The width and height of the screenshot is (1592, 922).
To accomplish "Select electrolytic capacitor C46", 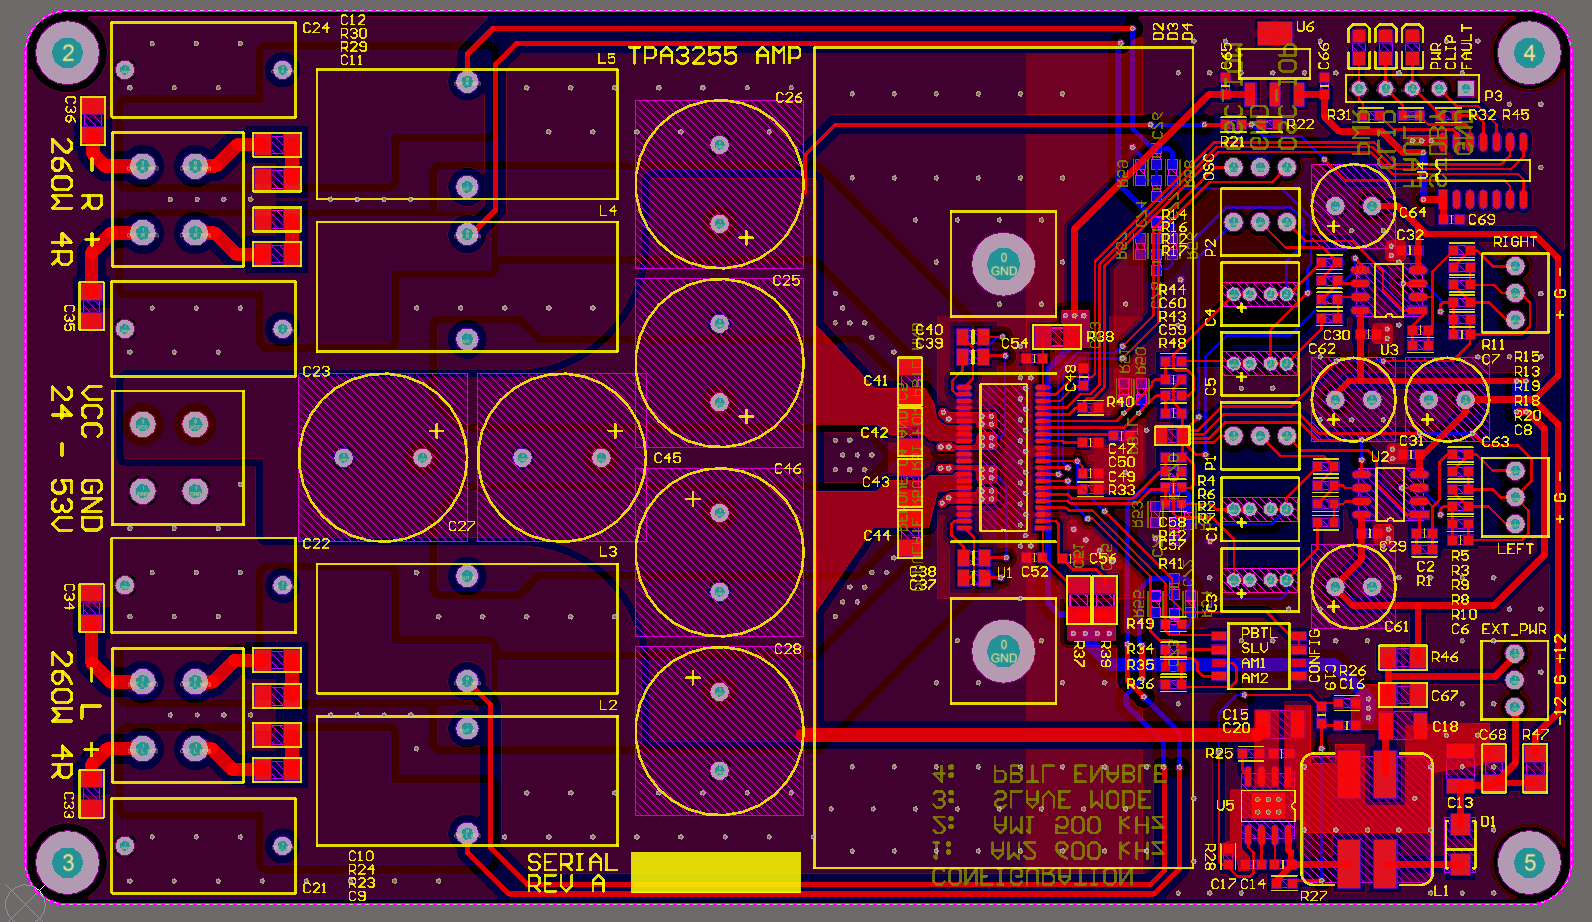I will point(719,552).
